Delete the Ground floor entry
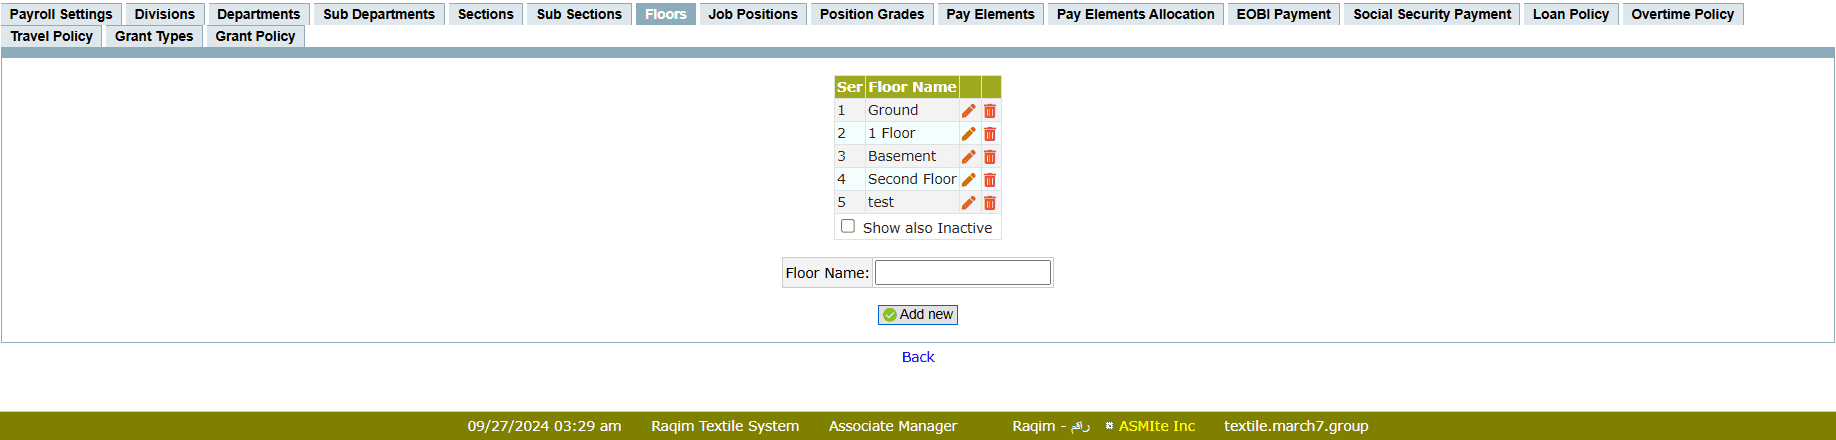 [x=990, y=111]
